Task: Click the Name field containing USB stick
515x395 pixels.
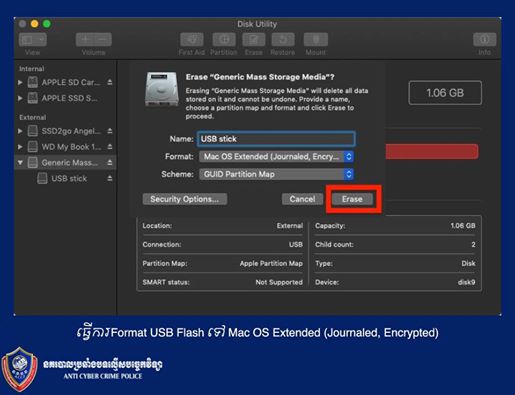Action: pos(276,139)
